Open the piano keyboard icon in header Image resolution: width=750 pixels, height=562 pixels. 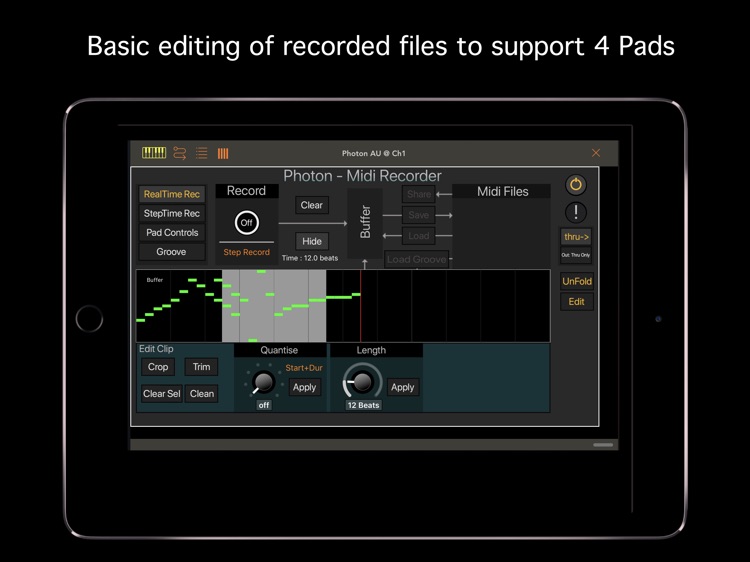[154, 153]
